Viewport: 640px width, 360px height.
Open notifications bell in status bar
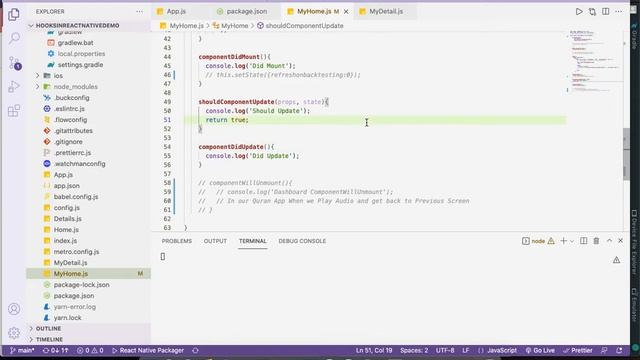pos(619,350)
